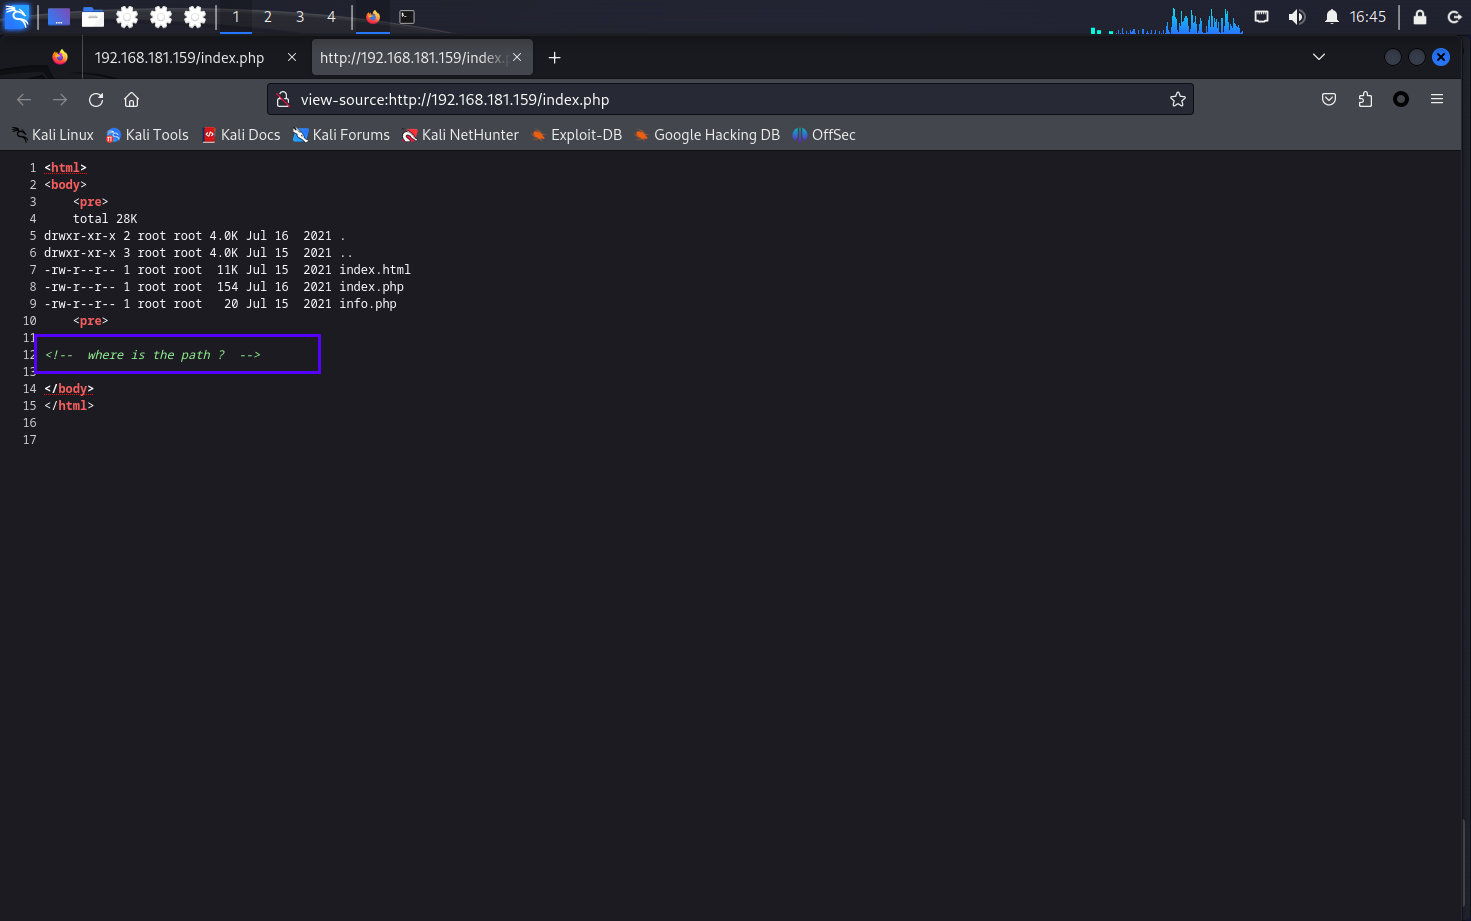Open the notifications bell icon
The width and height of the screenshot is (1471, 921).
(x=1331, y=17)
